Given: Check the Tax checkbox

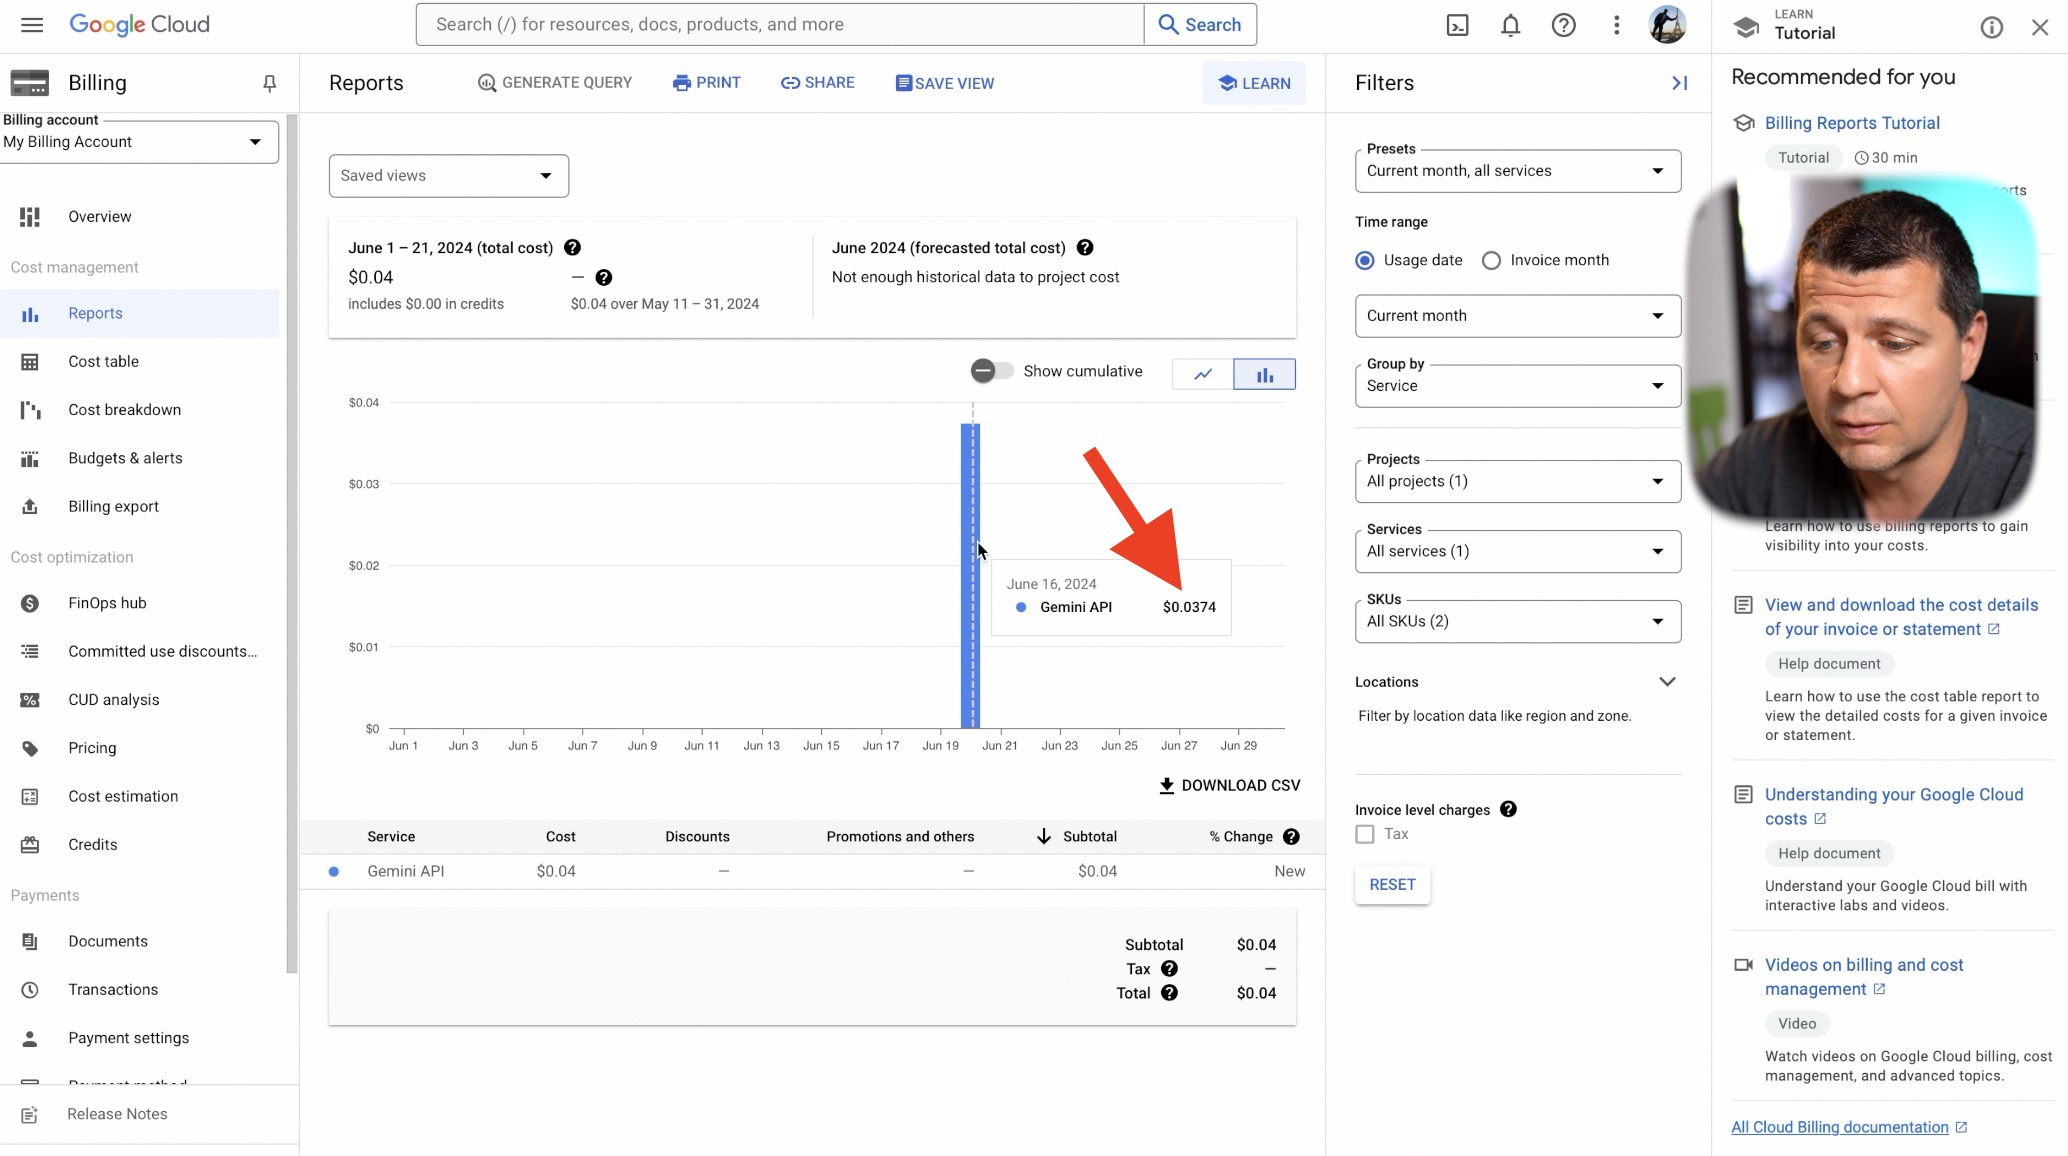Looking at the screenshot, I should point(1365,834).
